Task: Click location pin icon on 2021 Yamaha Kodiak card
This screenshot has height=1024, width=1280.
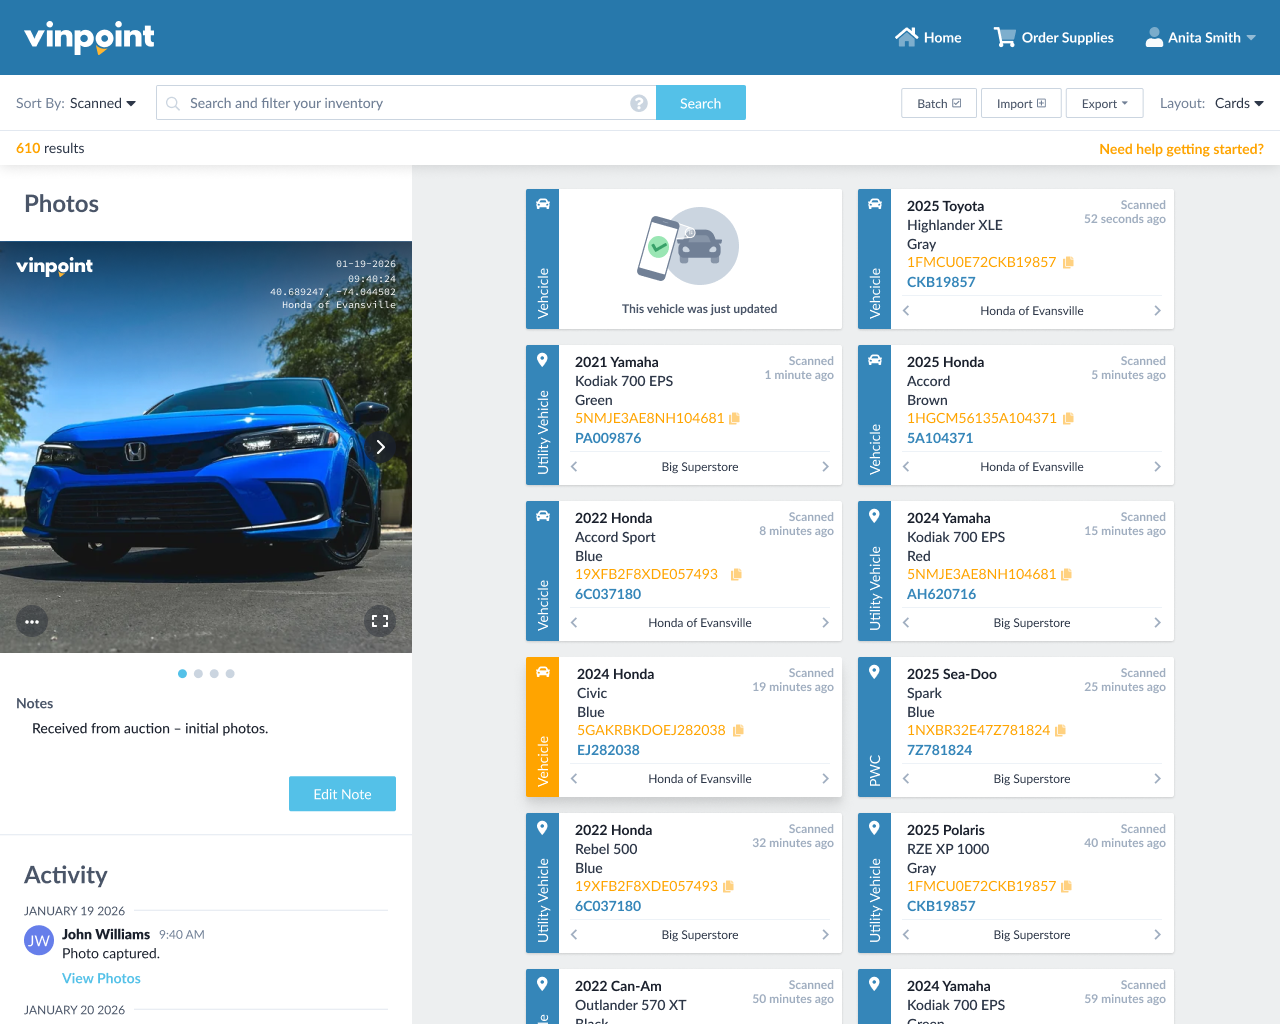Action: (542, 360)
